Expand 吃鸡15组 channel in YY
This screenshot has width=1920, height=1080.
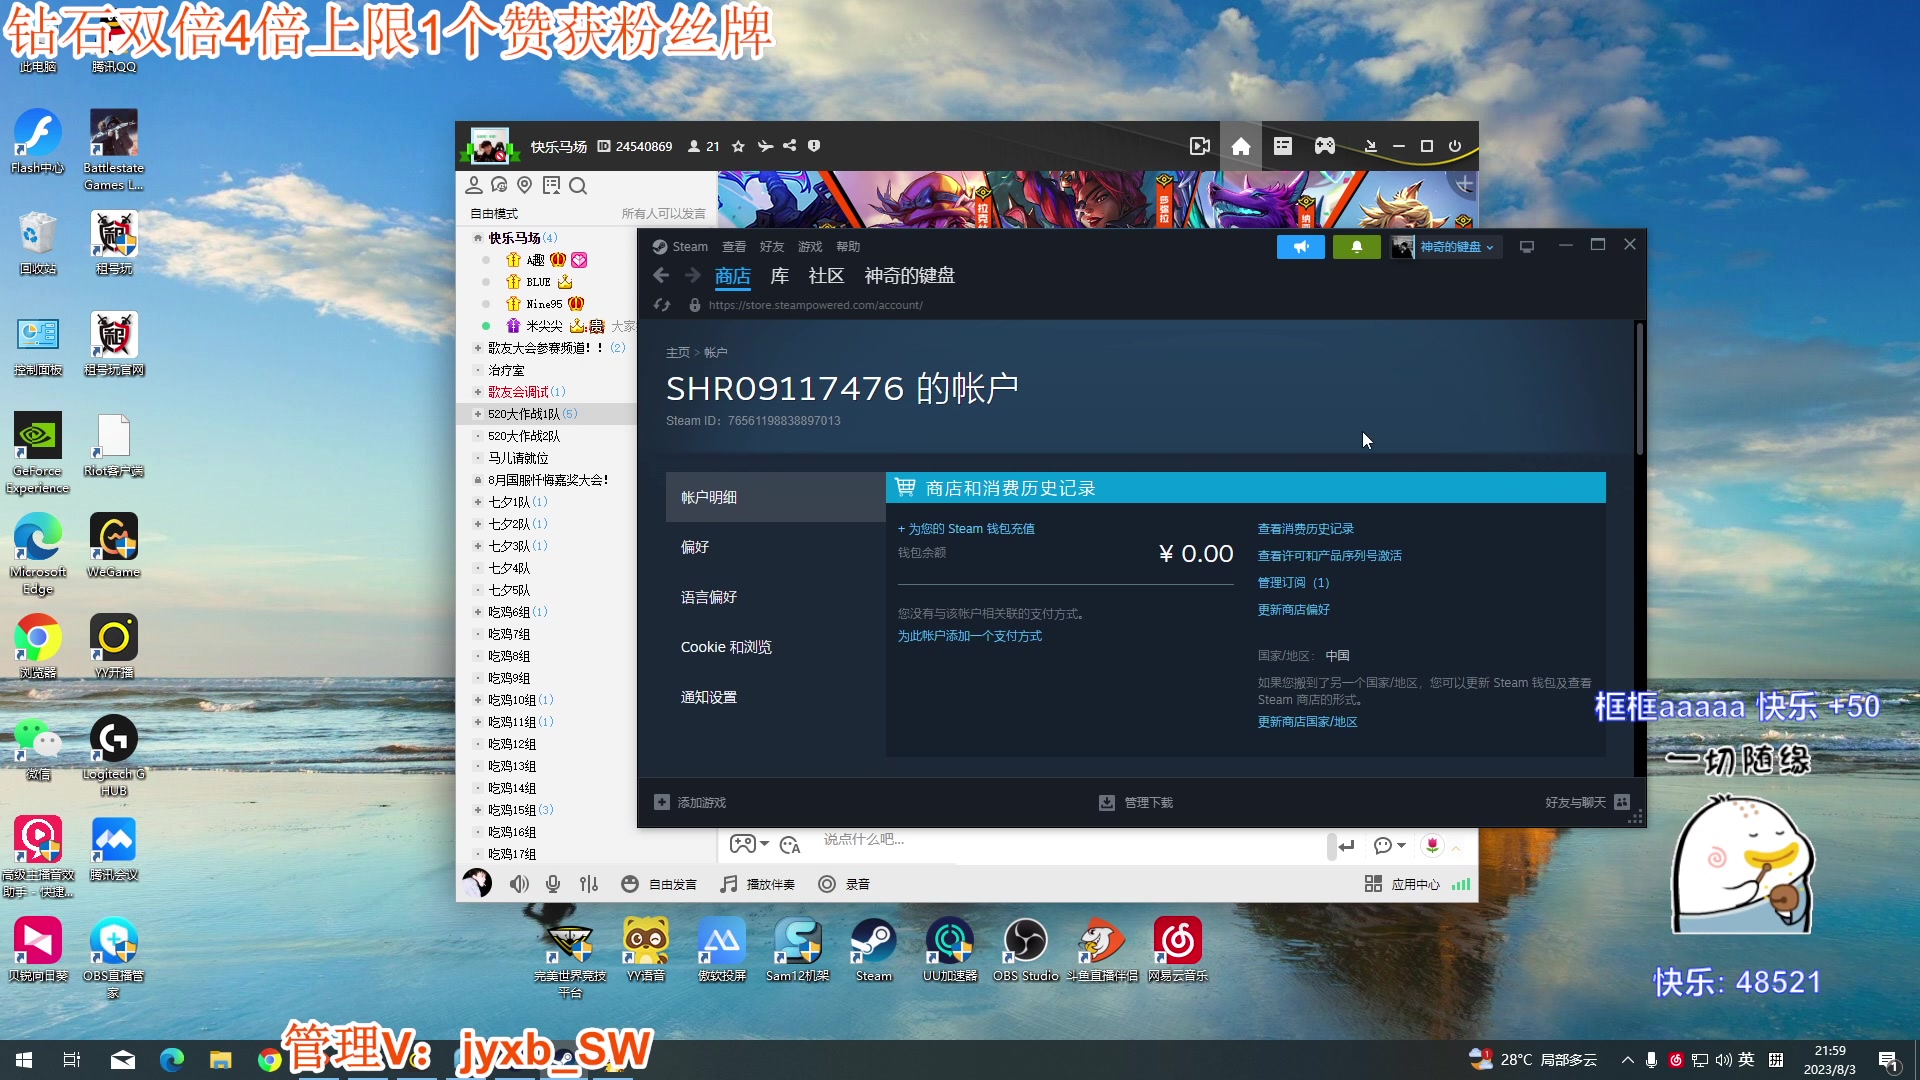(478, 810)
